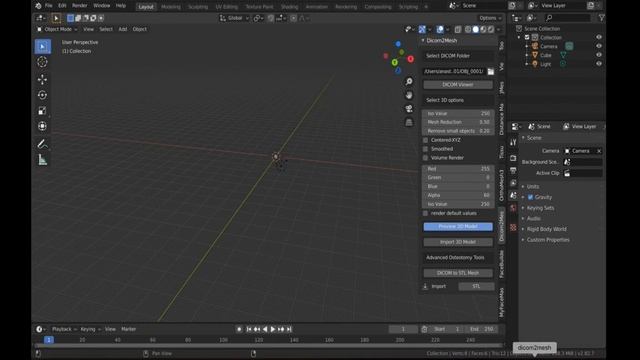Open the Options dropdown

tap(490, 18)
